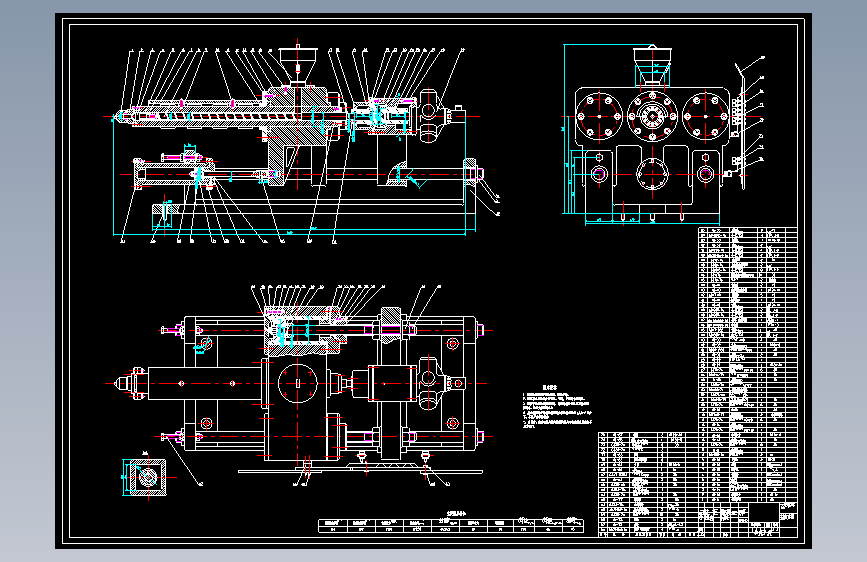Select the nozzle tip in the top plan view
The height and width of the screenshot is (562, 867).
[123, 383]
